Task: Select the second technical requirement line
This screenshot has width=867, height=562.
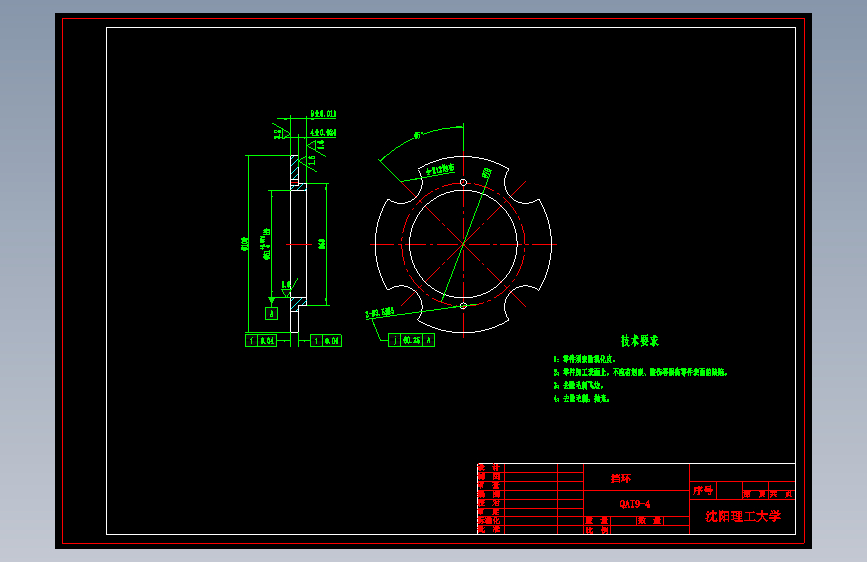Action: 641,372
